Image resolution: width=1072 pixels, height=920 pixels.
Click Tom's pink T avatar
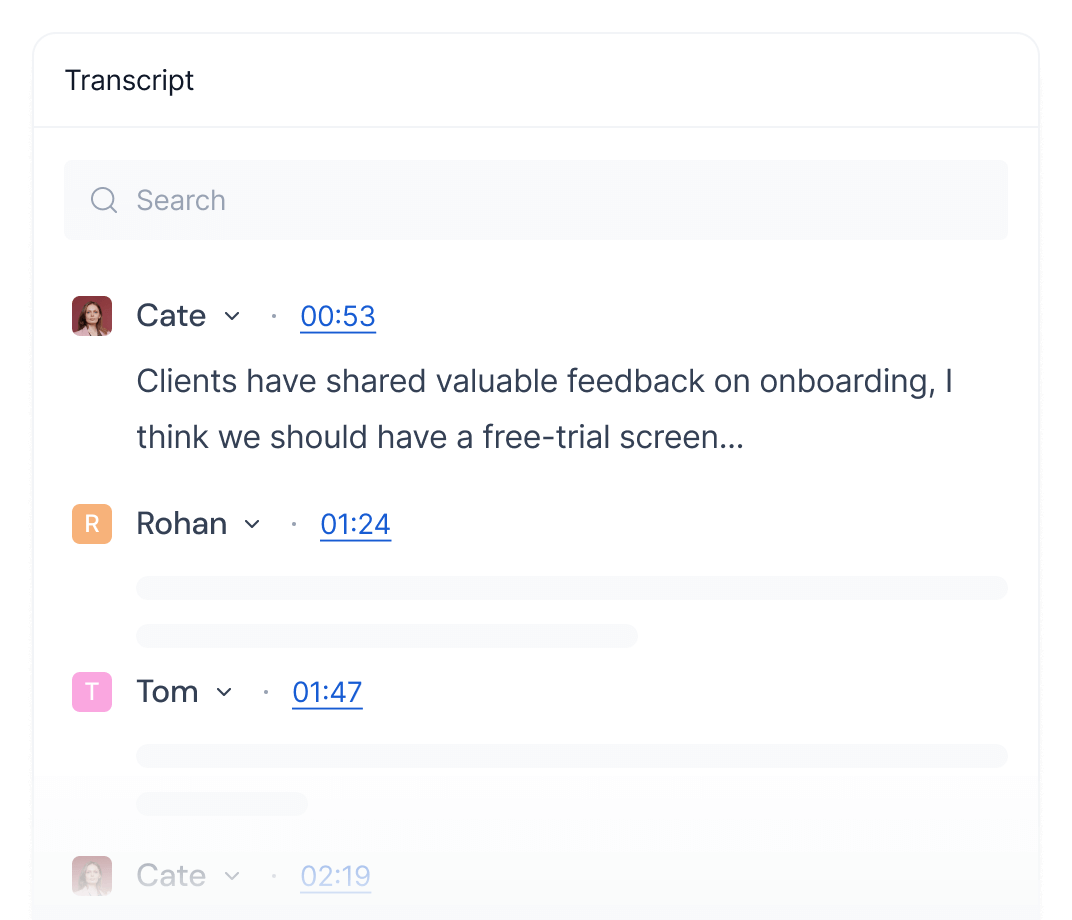click(x=92, y=692)
